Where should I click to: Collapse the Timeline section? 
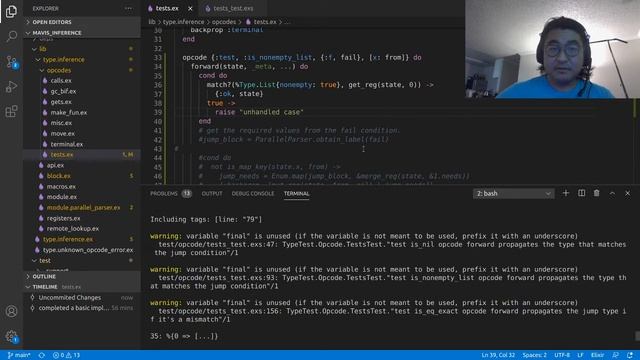pos(82,287)
